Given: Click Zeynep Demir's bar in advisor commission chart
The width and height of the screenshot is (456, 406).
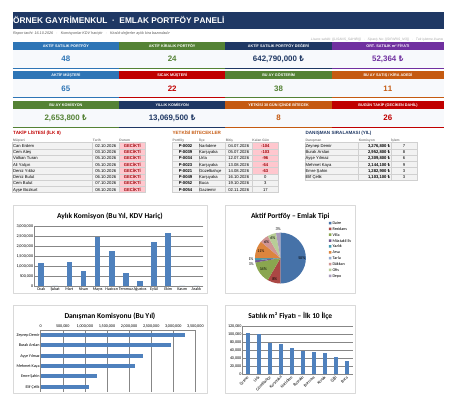Looking at the screenshot, I should [113, 335].
